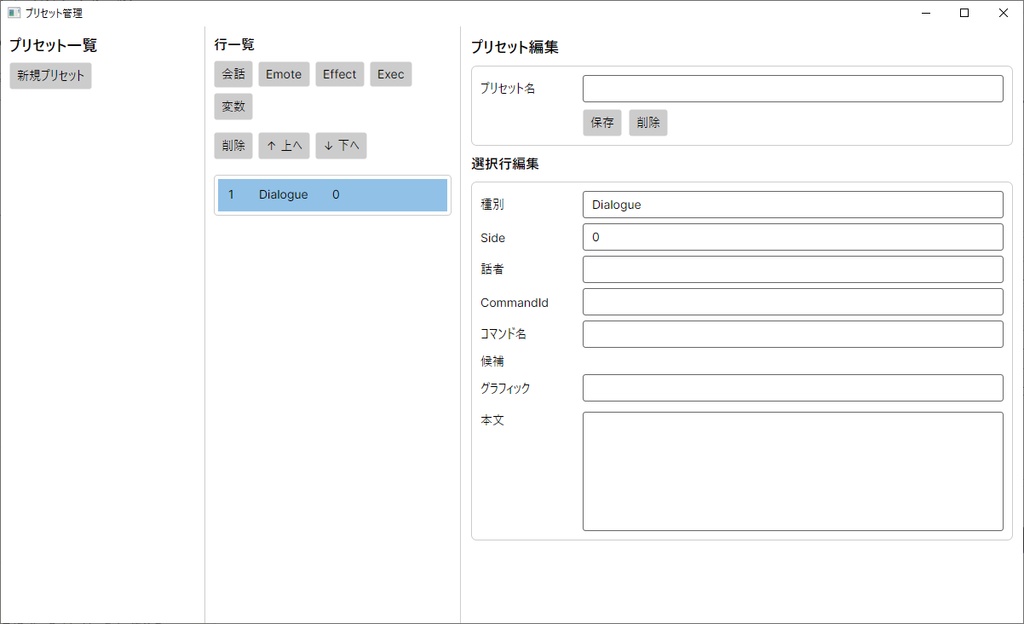The width and height of the screenshot is (1024, 624).
Task: Add an Emote row
Action: coord(283,73)
